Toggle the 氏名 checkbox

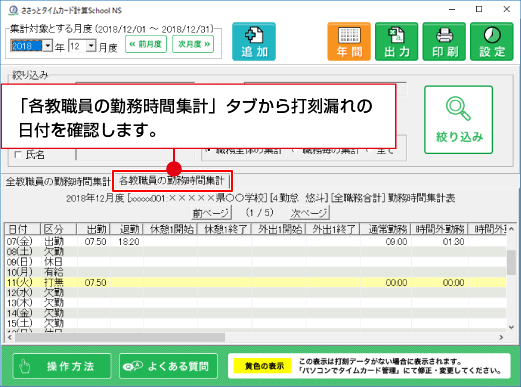tap(18, 155)
